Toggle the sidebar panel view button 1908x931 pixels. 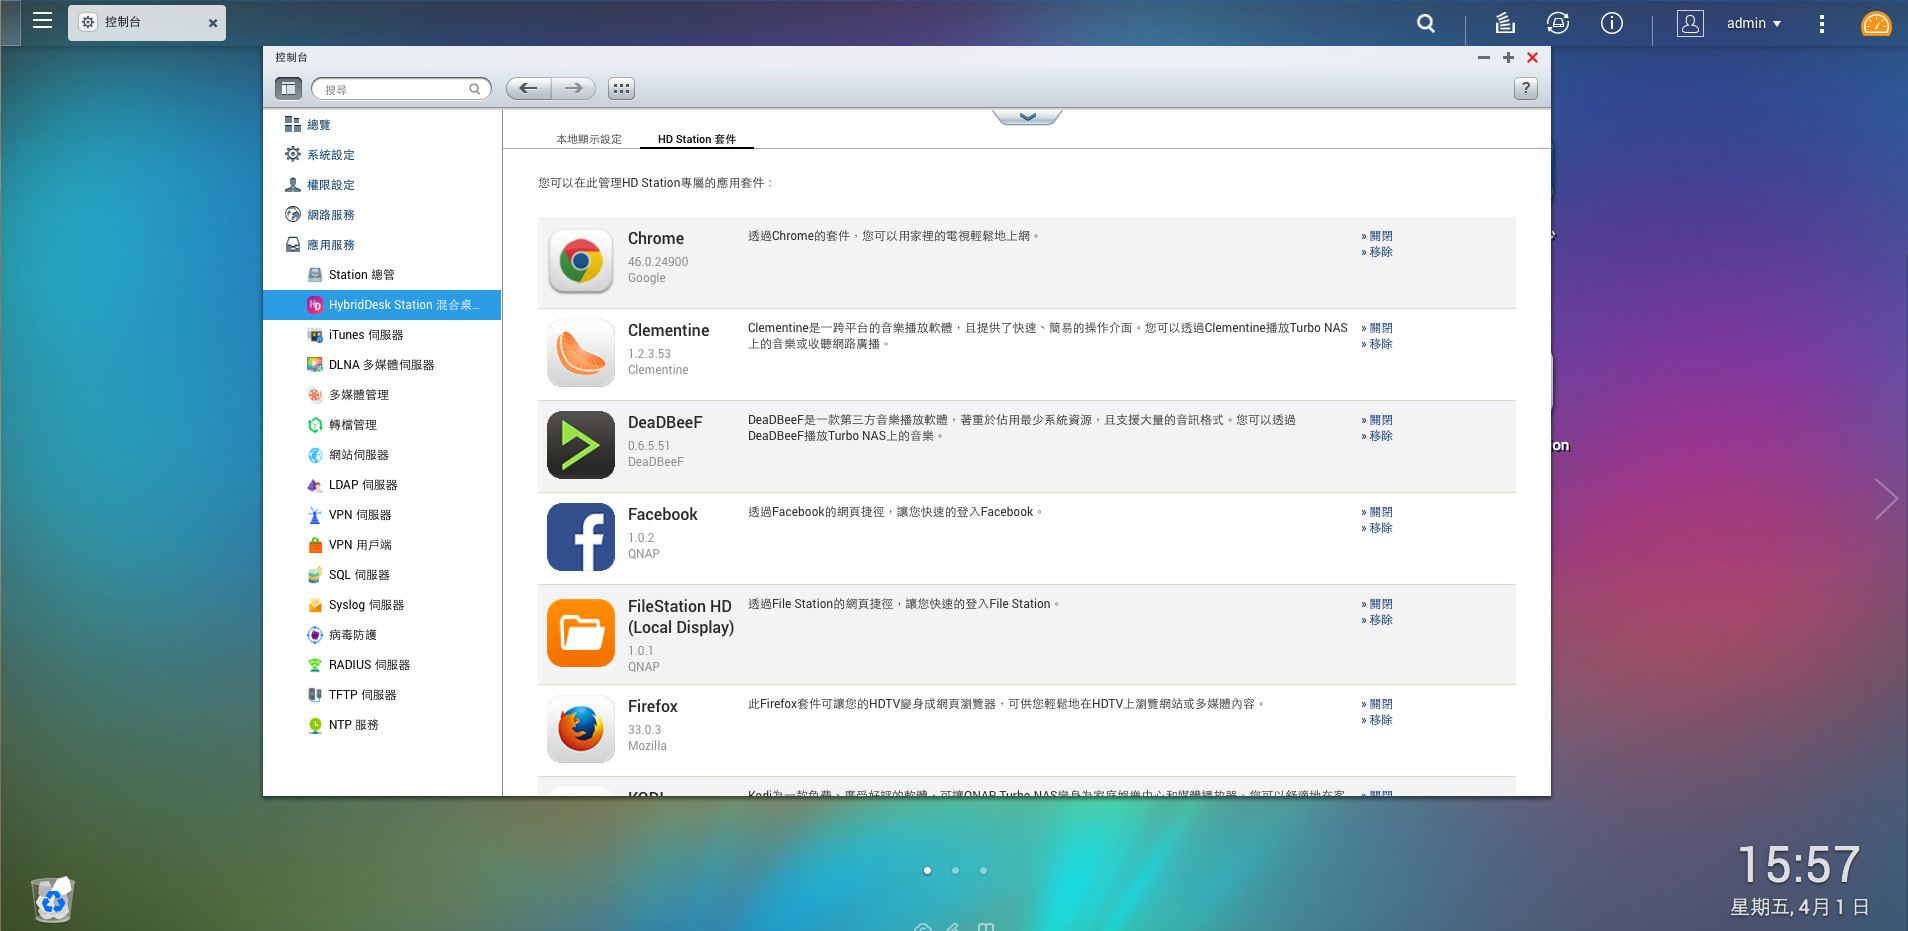pos(288,88)
